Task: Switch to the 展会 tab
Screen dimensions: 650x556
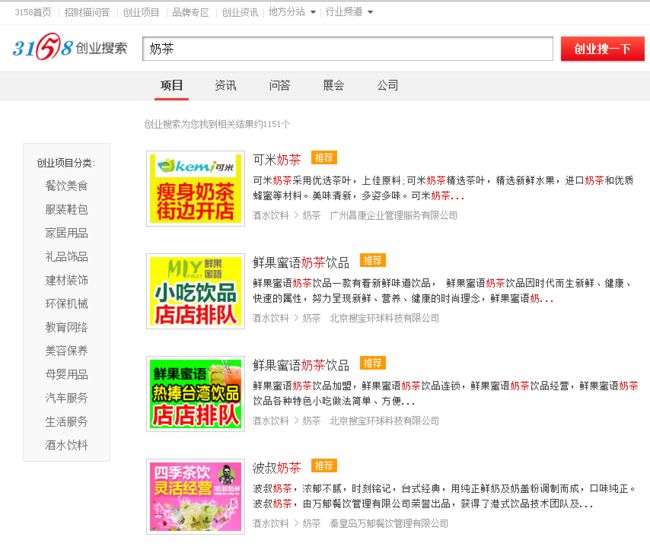Action: point(333,85)
